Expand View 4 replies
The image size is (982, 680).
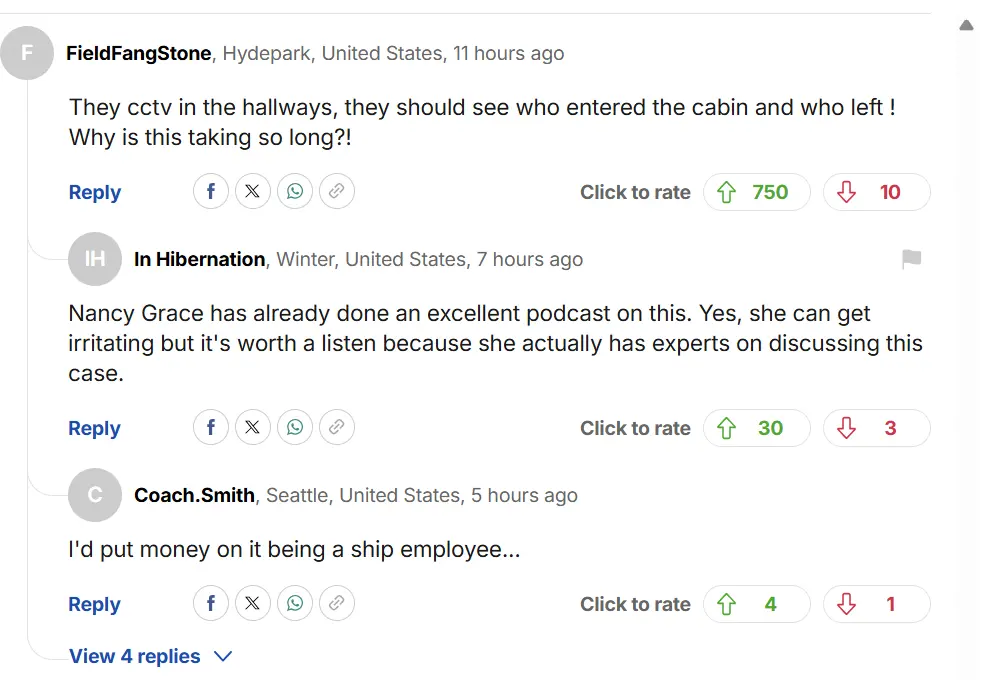click(x=150, y=656)
